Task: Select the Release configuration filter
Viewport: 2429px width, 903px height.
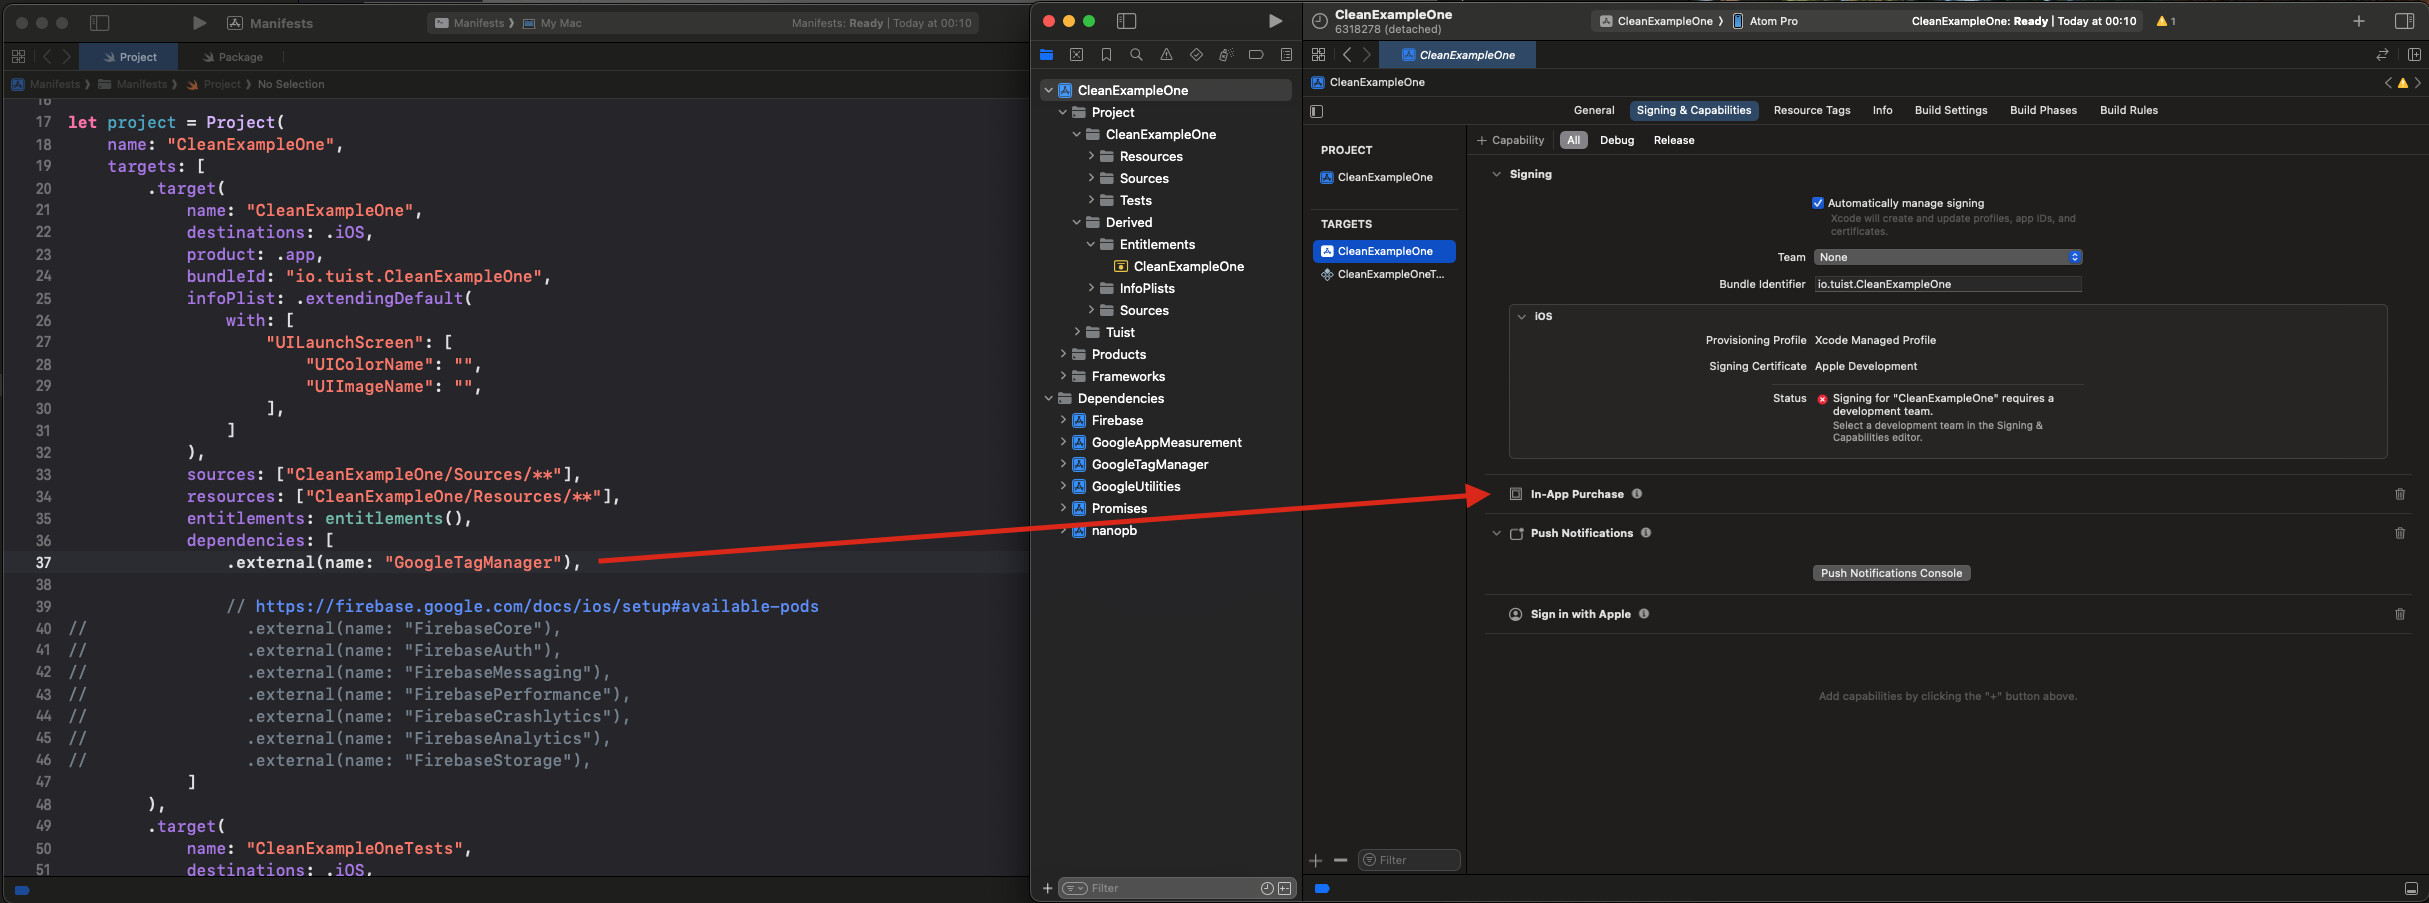Action: click(1674, 140)
